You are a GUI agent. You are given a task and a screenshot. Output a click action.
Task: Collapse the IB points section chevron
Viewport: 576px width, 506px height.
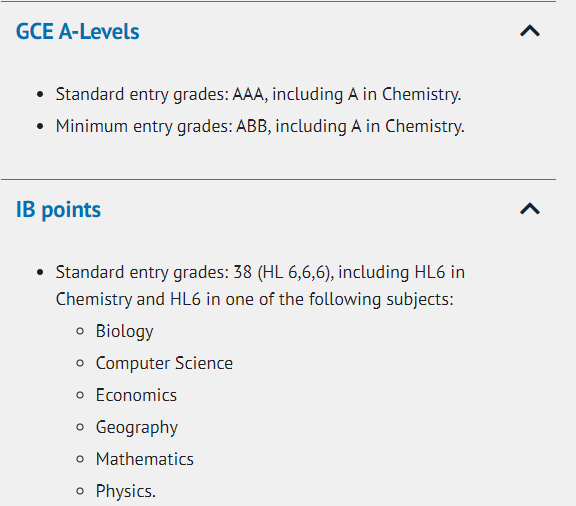(x=530, y=209)
